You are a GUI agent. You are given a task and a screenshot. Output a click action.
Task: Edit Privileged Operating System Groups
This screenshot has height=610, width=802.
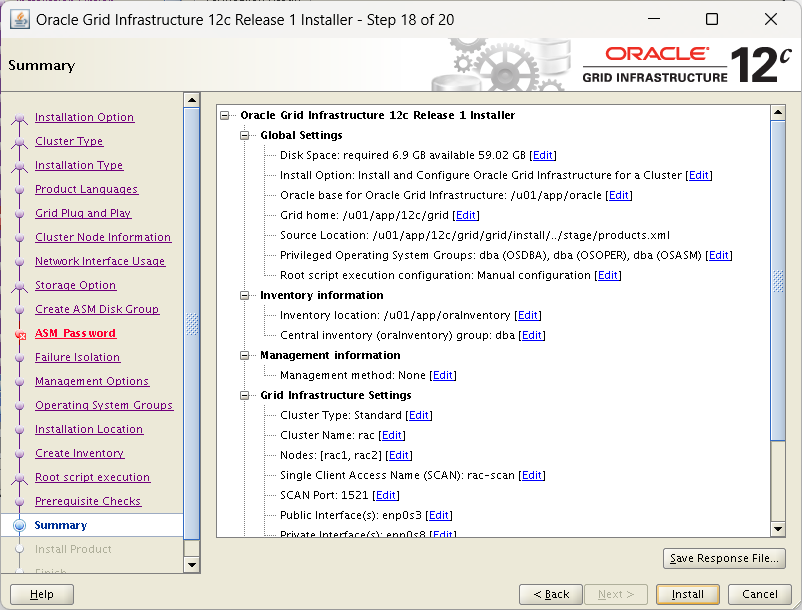[719, 255]
